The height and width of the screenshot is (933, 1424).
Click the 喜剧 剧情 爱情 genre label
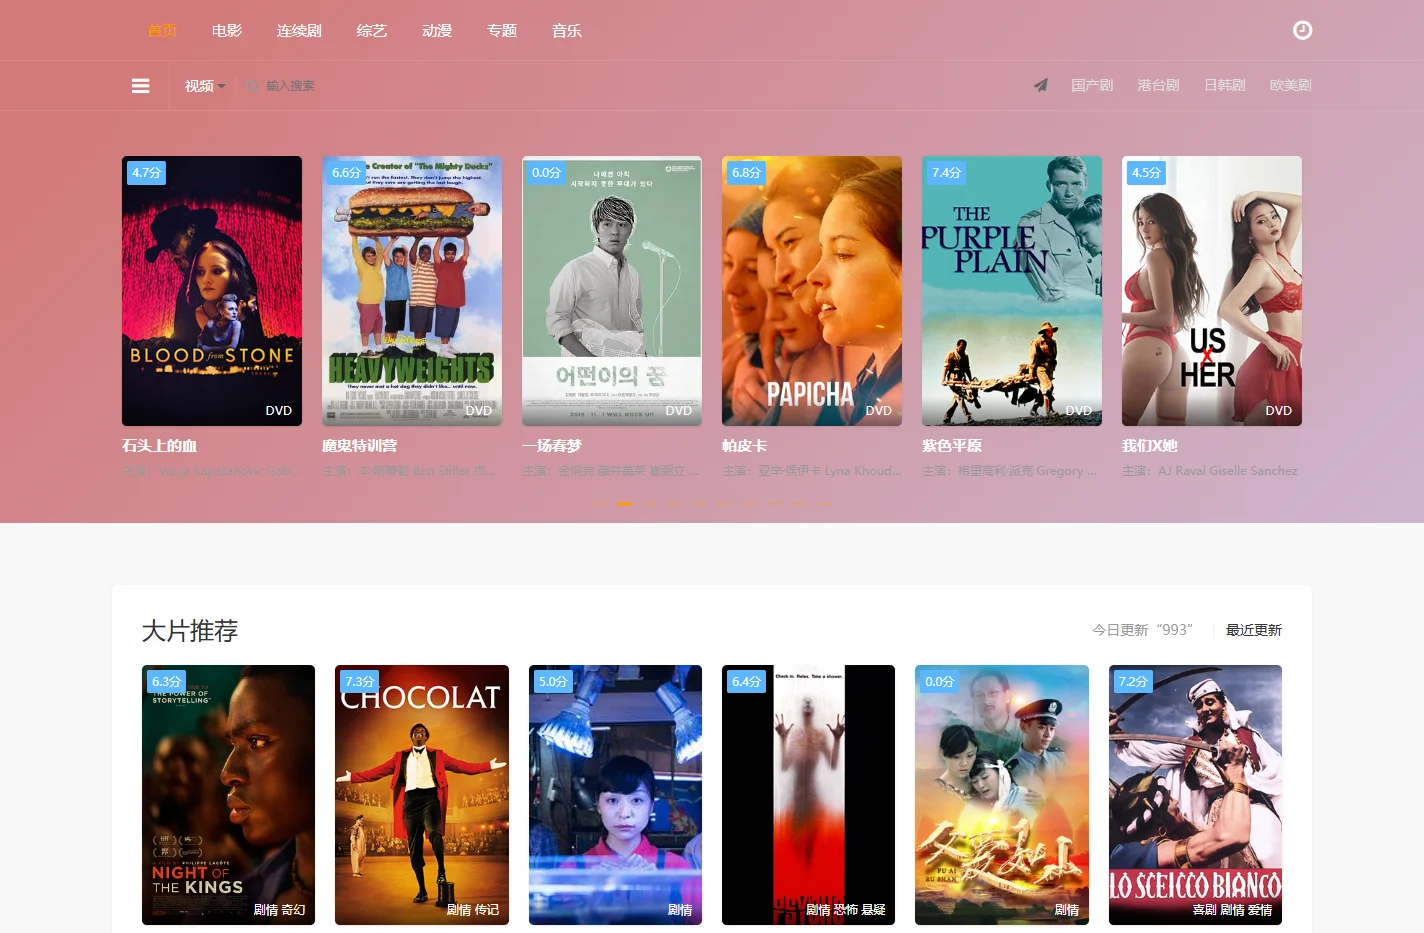1232,910
